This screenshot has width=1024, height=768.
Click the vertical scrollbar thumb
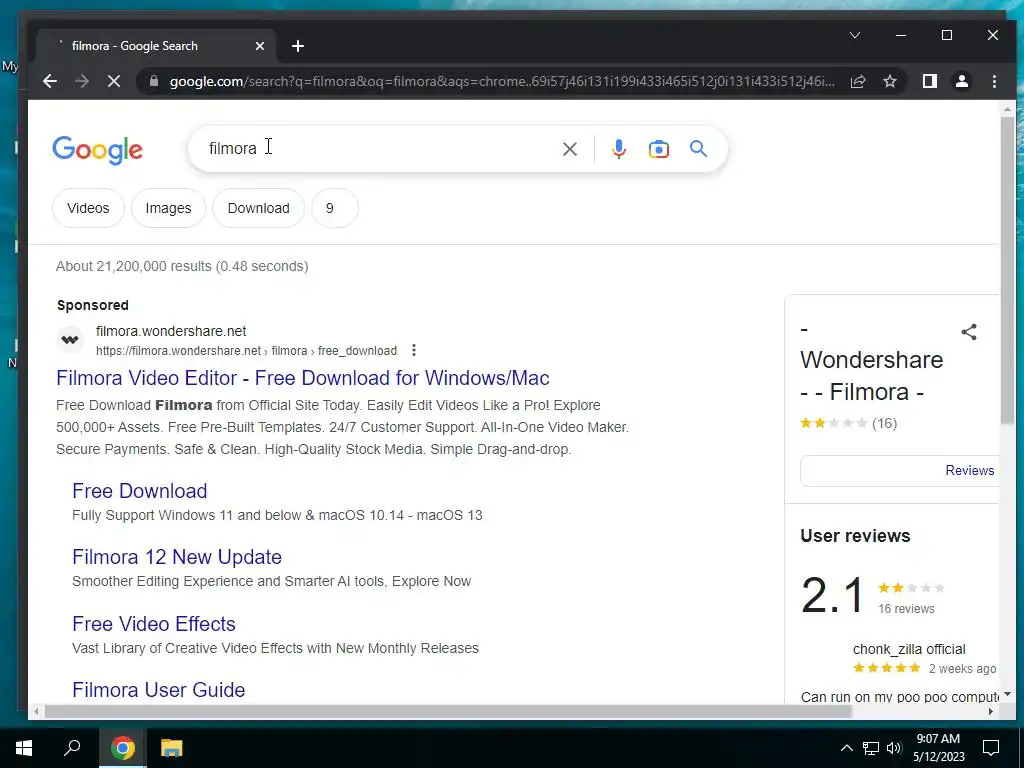[1007, 270]
